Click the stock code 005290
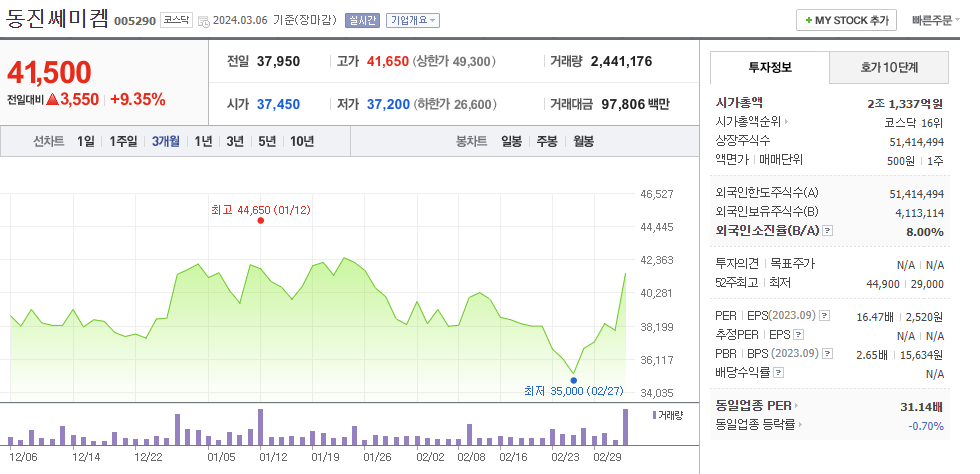 coord(134,21)
